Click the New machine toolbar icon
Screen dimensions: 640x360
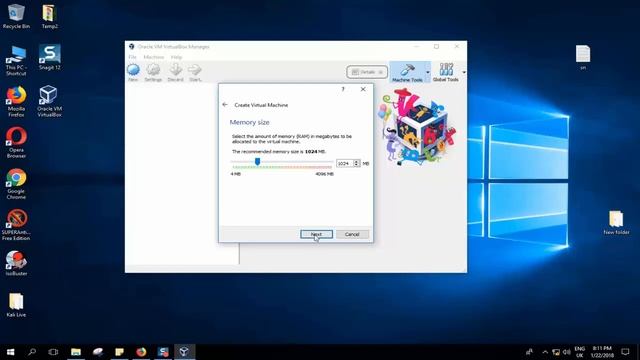pos(133,73)
